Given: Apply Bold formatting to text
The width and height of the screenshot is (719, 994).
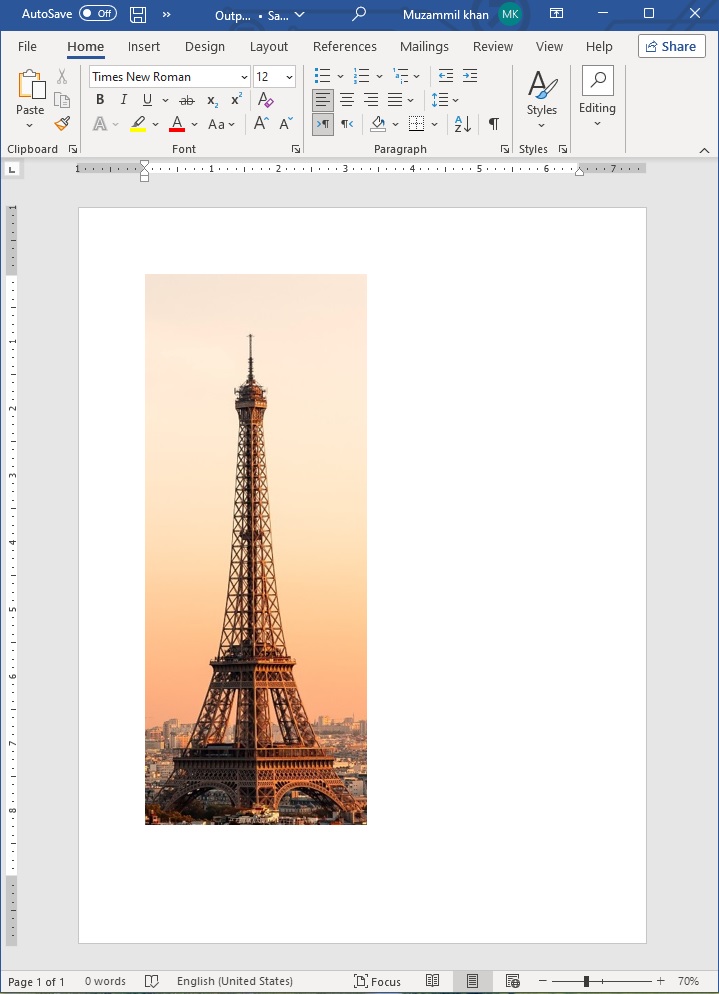Looking at the screenshot, I should tap(100, 100).
